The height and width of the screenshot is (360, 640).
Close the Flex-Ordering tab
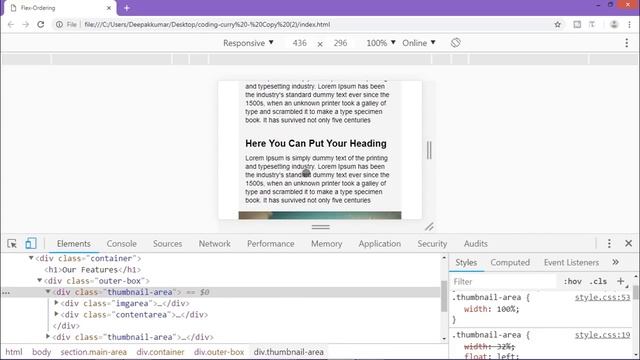[x=109, y=8]
